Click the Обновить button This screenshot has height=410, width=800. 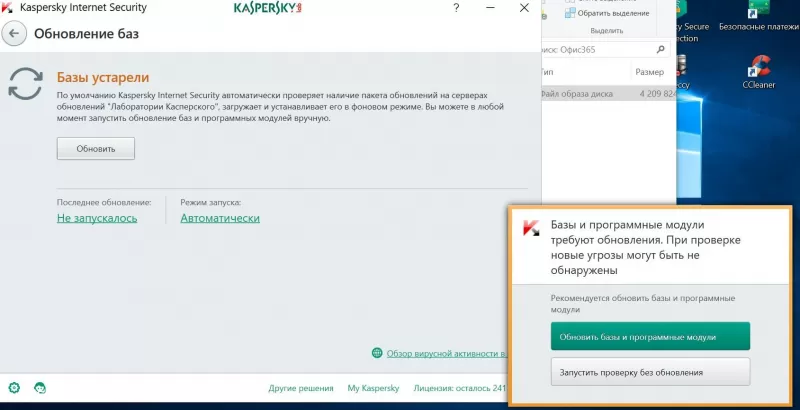(96, 149)
